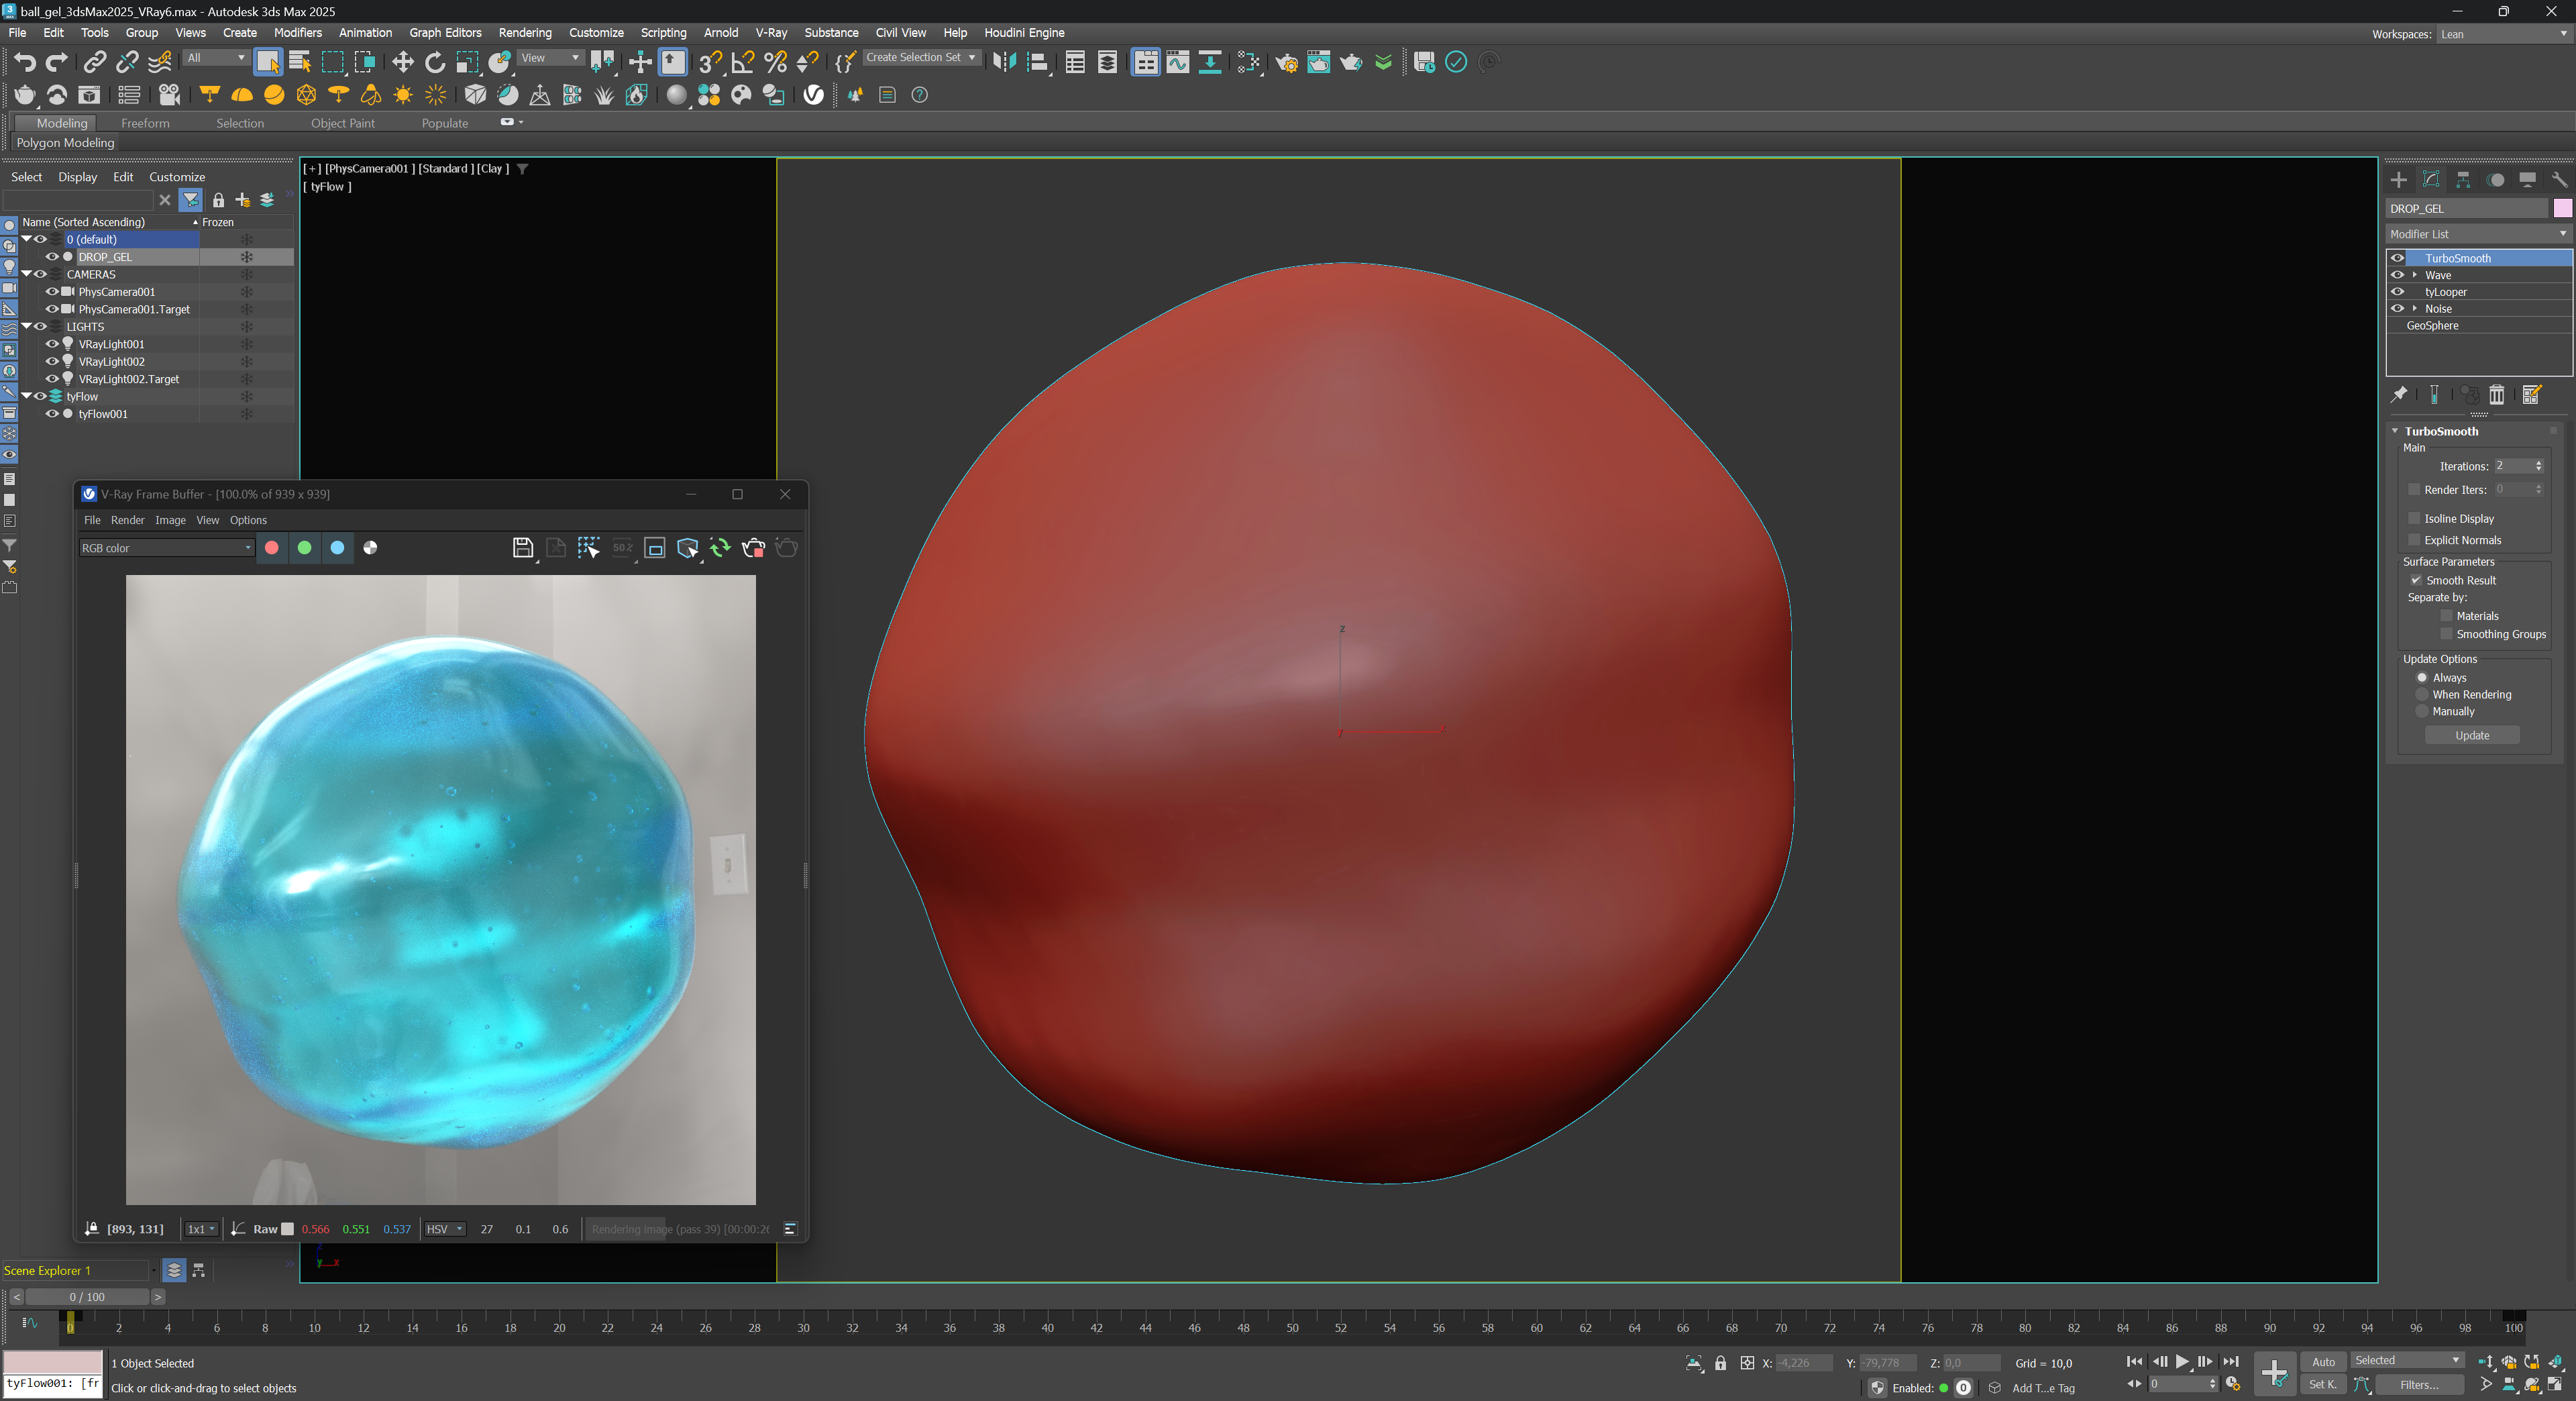Click the Mirror tool icon
The height and width of the screenshot is (1401, 2576).
[1004, 62]
